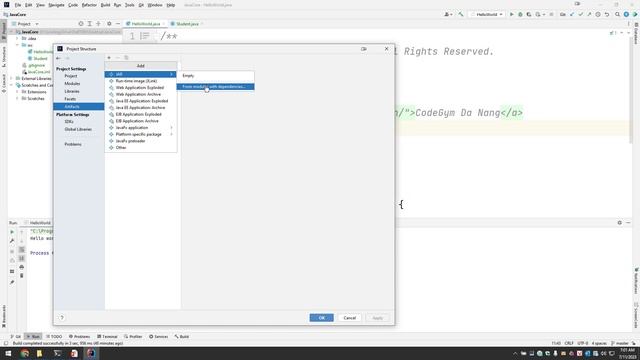Click the Cancel button

[x=349, y=318]
